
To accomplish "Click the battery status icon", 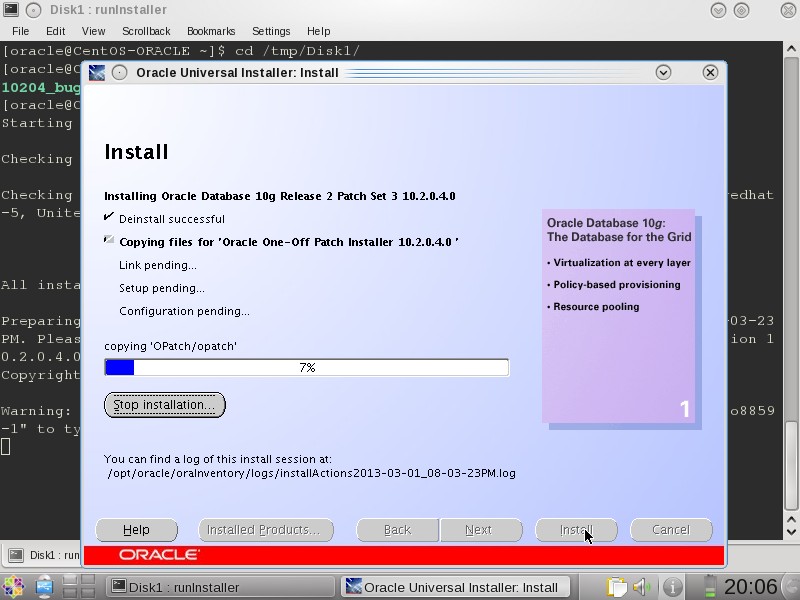I will (710, 587).
